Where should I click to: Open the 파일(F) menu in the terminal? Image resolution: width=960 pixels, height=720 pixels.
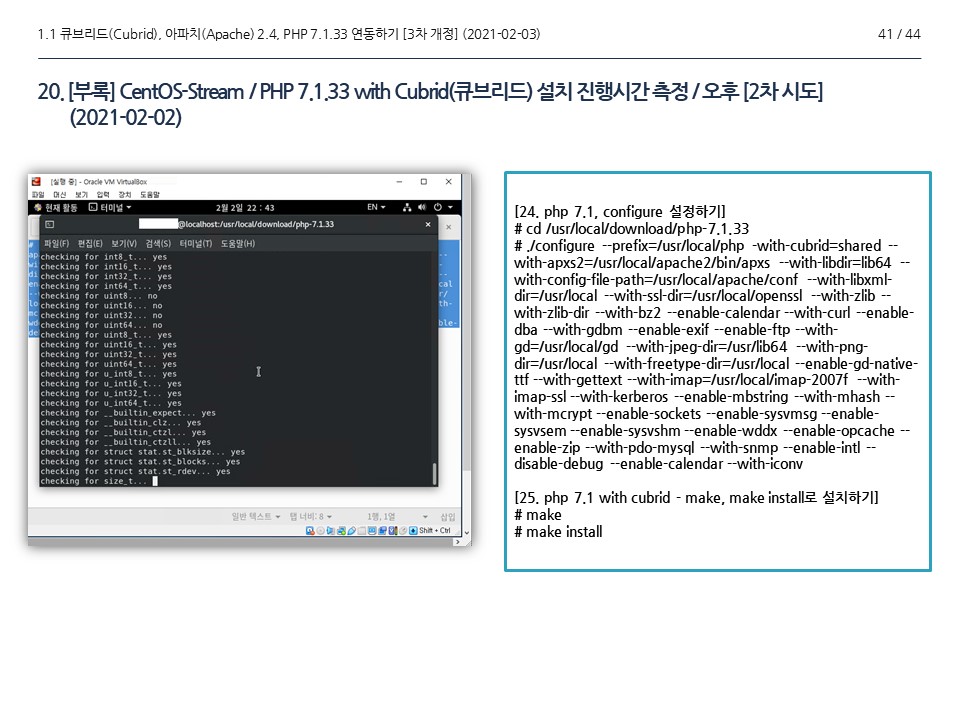coord(56,244)
